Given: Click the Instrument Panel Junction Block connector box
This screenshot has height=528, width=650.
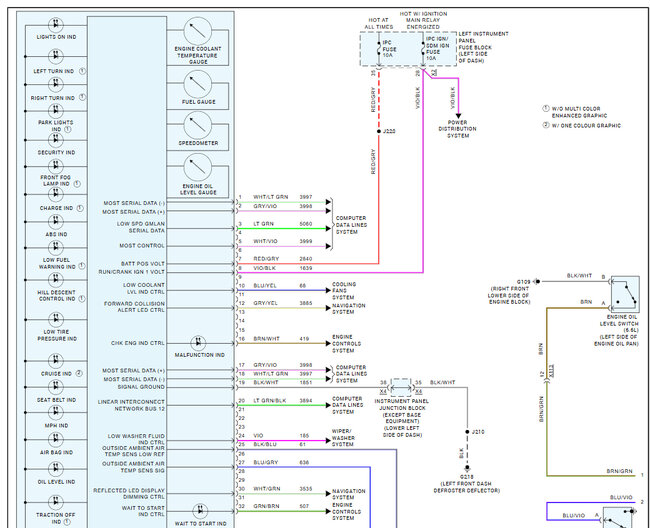Looking at the screenshot, I should 401,388.
